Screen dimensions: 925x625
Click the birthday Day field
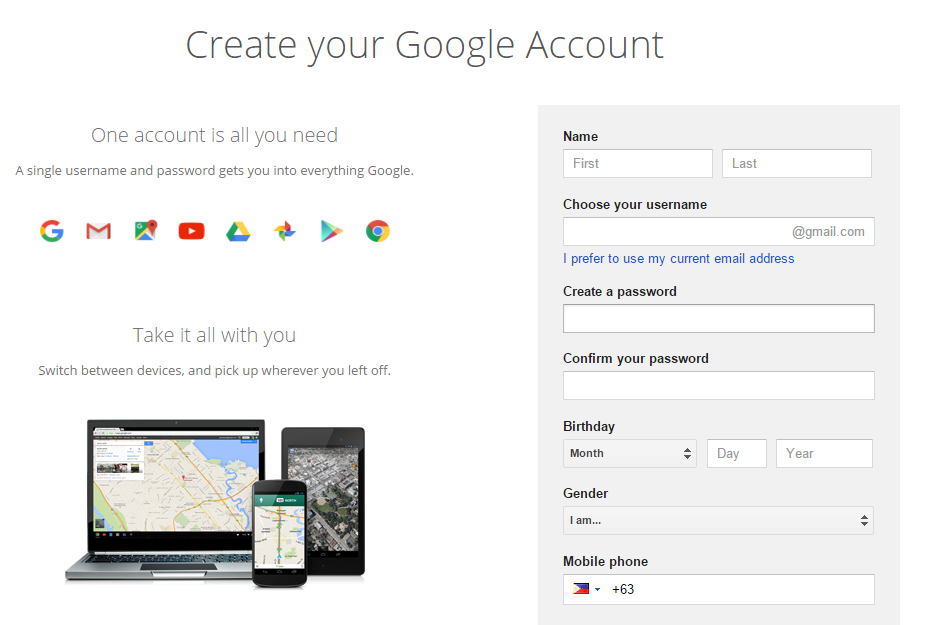(x=737, y=453)
